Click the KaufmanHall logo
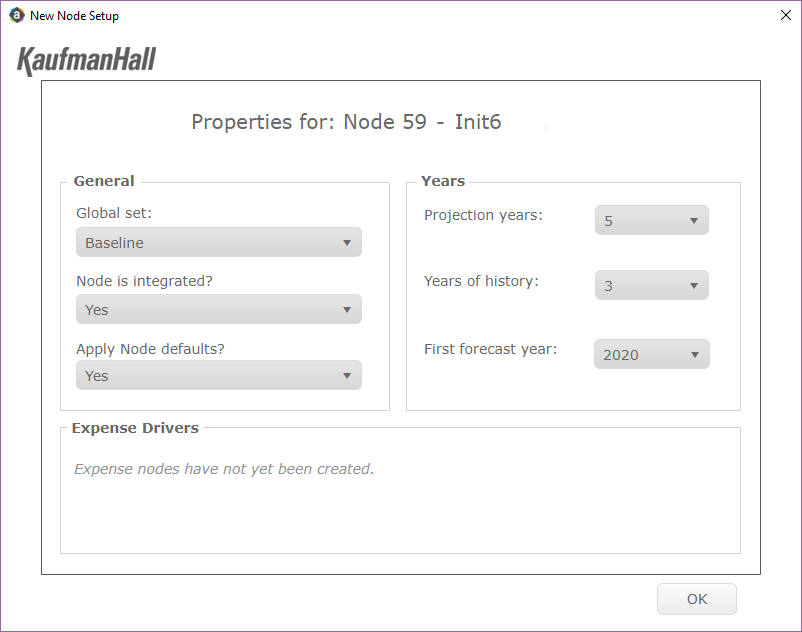Viewport: 802px width, 632px height. pyautogui.click(x=86, y=61)
